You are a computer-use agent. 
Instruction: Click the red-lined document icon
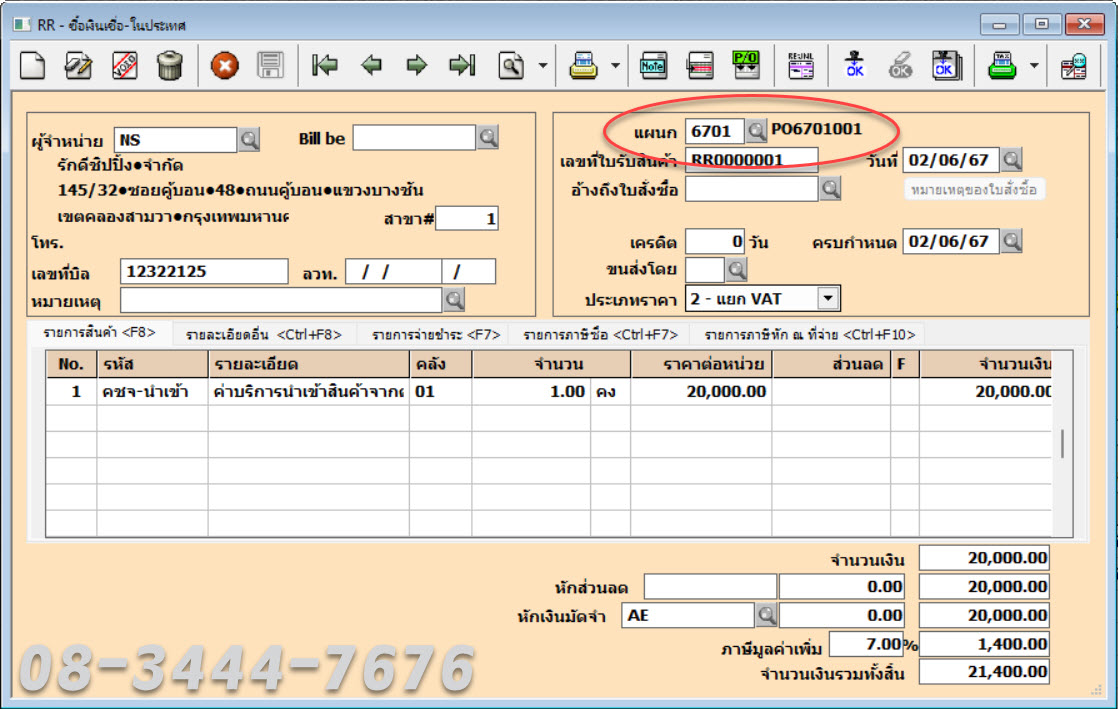700,66
